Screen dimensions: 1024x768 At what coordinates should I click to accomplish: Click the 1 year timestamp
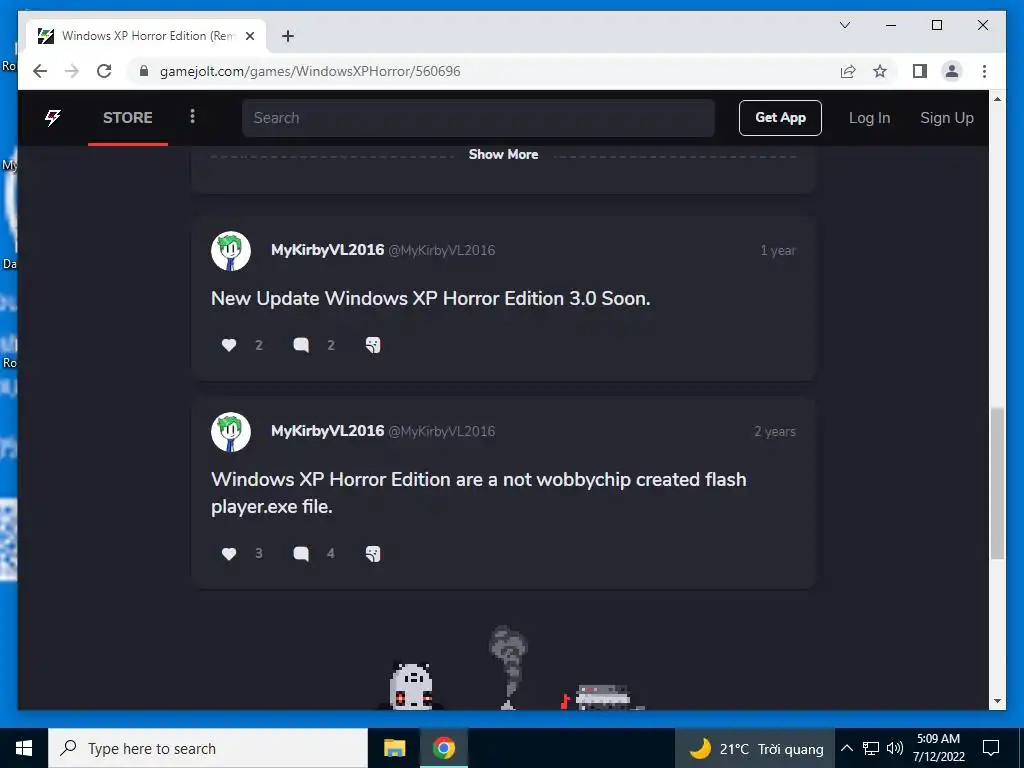click(778, 251)
